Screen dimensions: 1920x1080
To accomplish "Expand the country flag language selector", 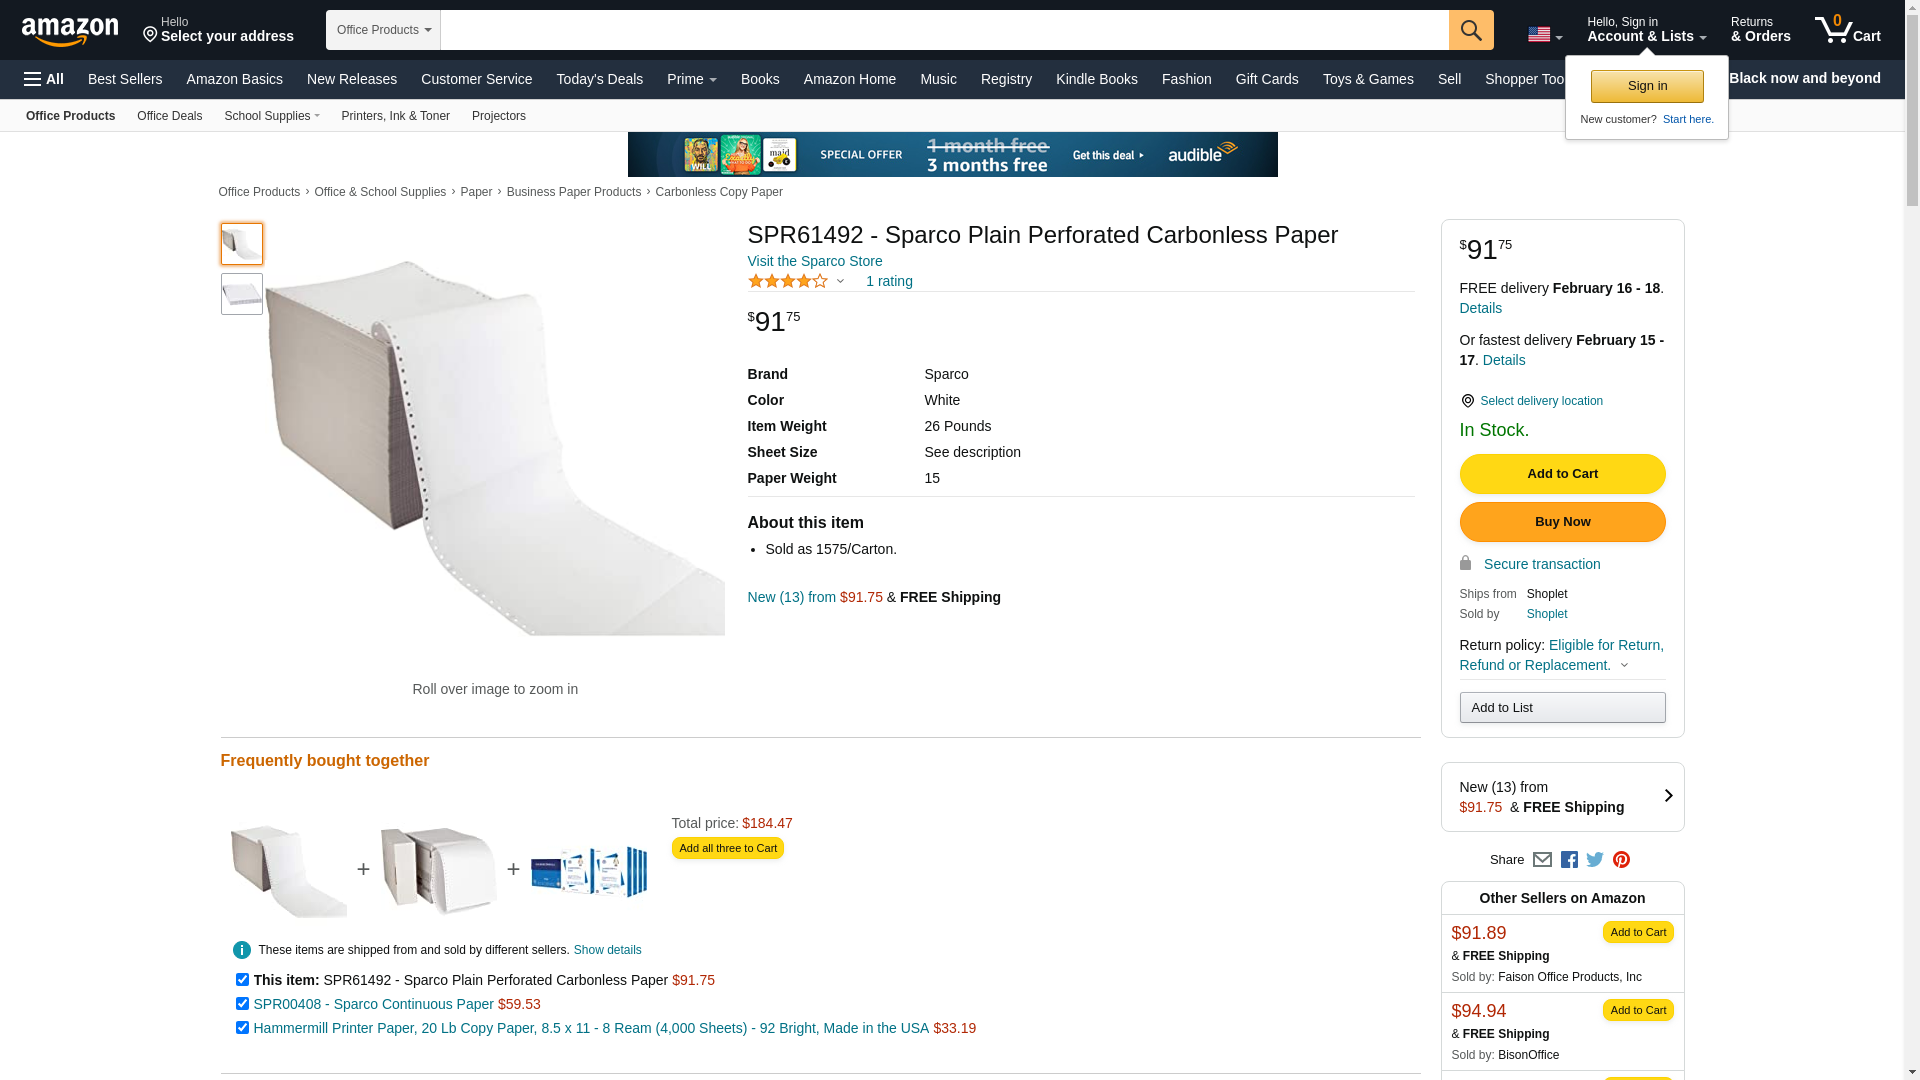I will coord(1544,35).
